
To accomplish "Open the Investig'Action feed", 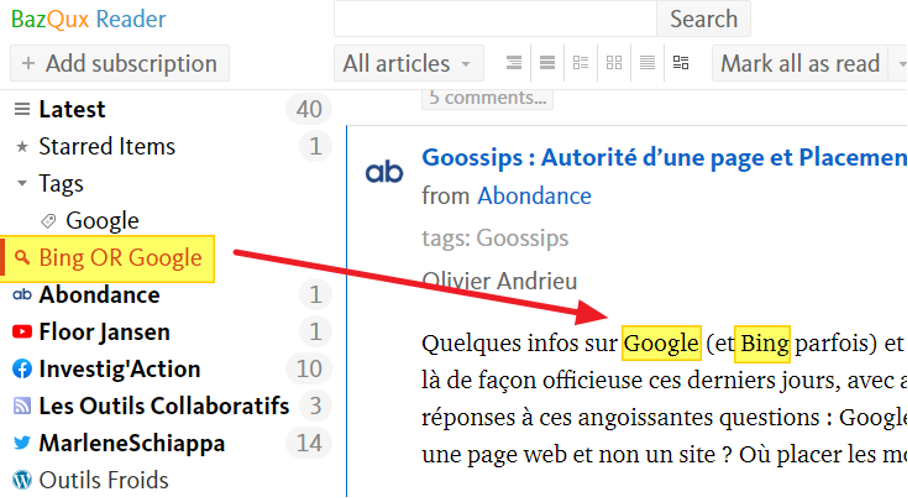I will pos(119,369).
